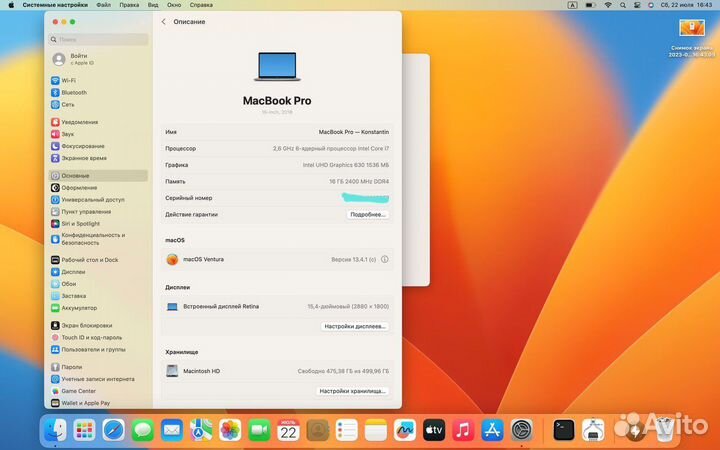The height and width of the screenshot is (450, 720).
Task: Go back from Описание page
Action: coord(163,22)
